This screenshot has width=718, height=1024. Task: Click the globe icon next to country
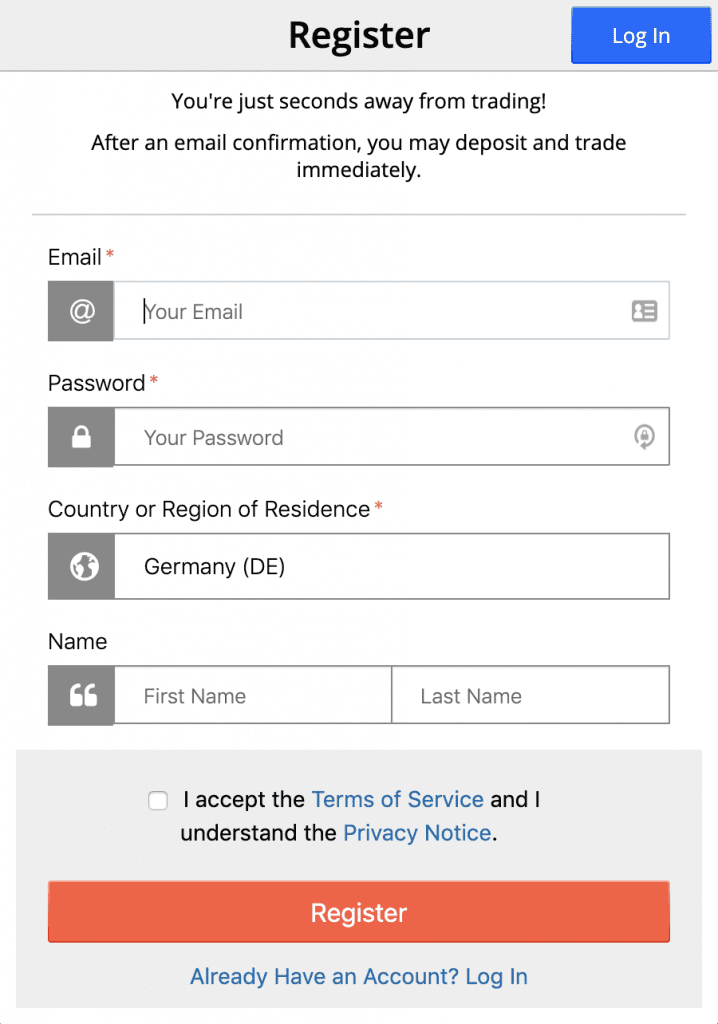point(82,567)
